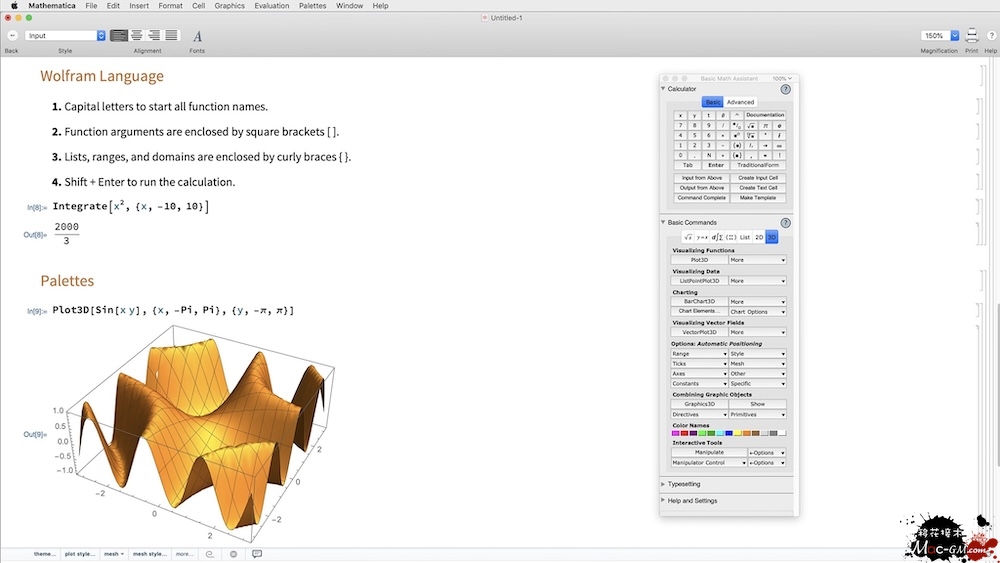Screen dimensions: 1000x563
Task: Click the square root icon in Basic Commands
Action: 688,237
